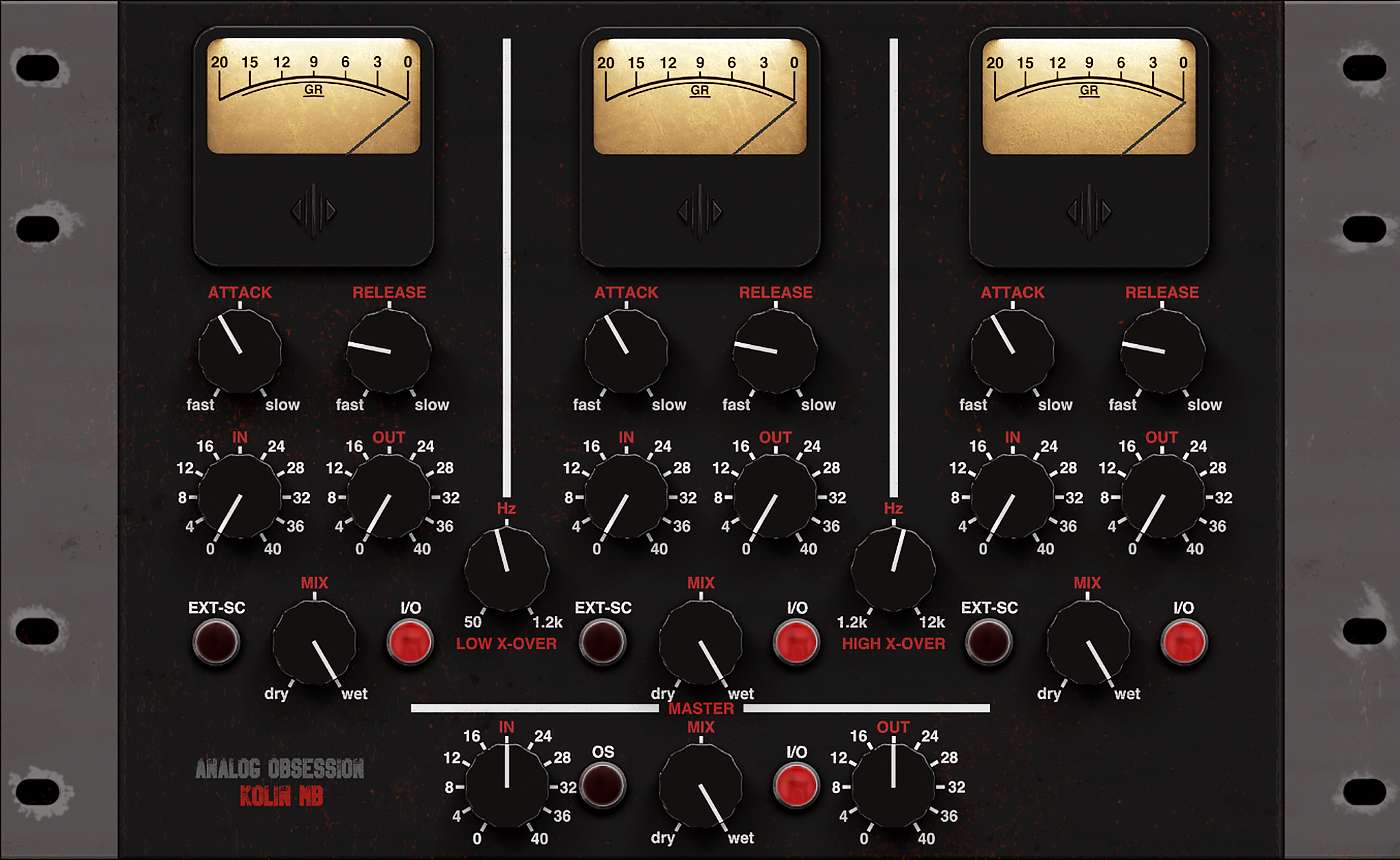
Task: Click the mid band RELEASE knob
Action: pyautogui.click(x=775, y=349)
